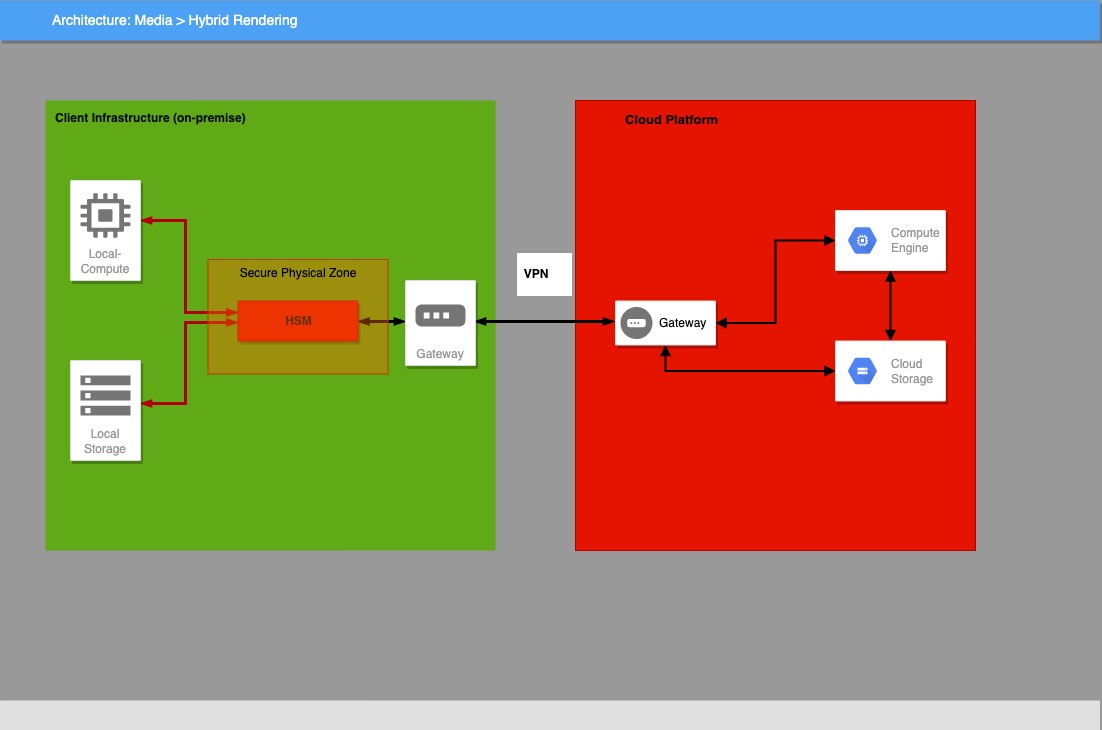Click the Cloud Platform heading
The image size is (1102, 730).
tap(671, 120)
